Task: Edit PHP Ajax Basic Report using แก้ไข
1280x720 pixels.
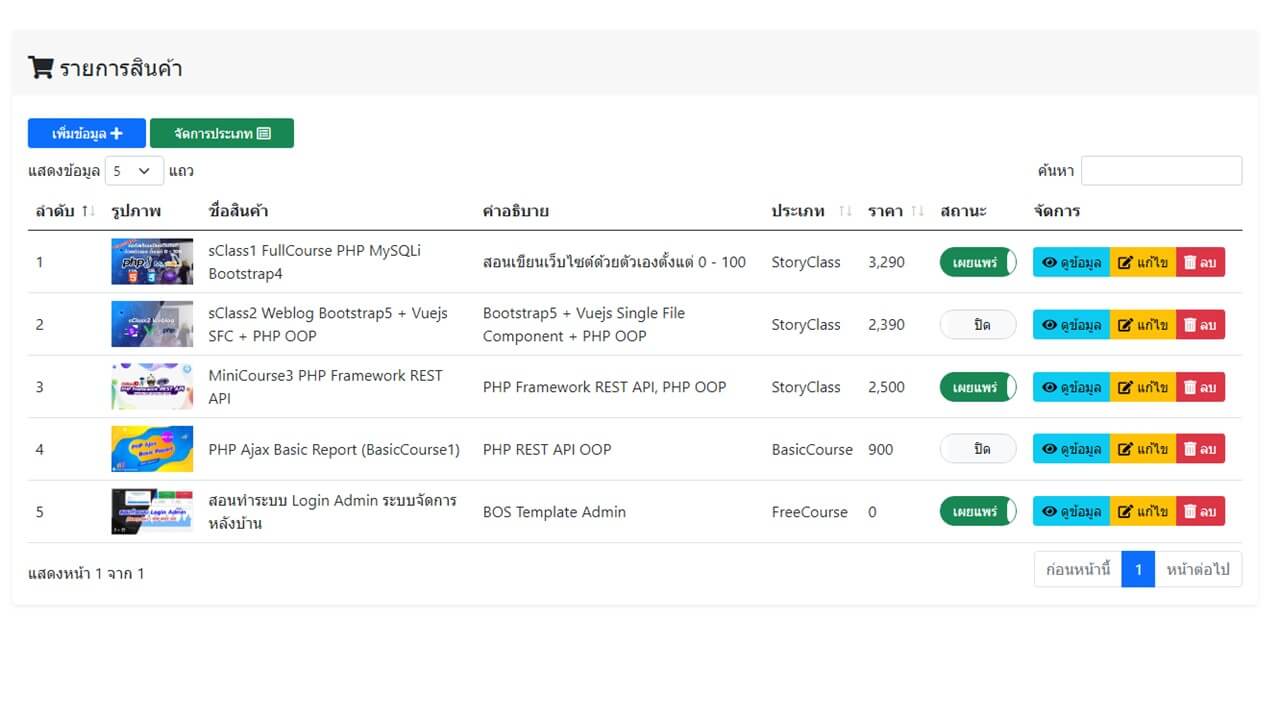Action: [1143, 449]
